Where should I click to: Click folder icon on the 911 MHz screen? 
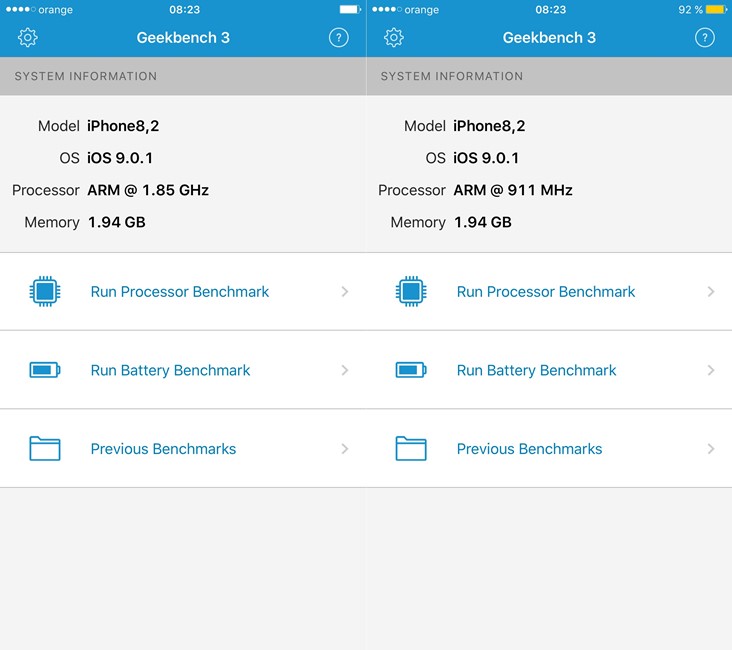pos(411,448)
